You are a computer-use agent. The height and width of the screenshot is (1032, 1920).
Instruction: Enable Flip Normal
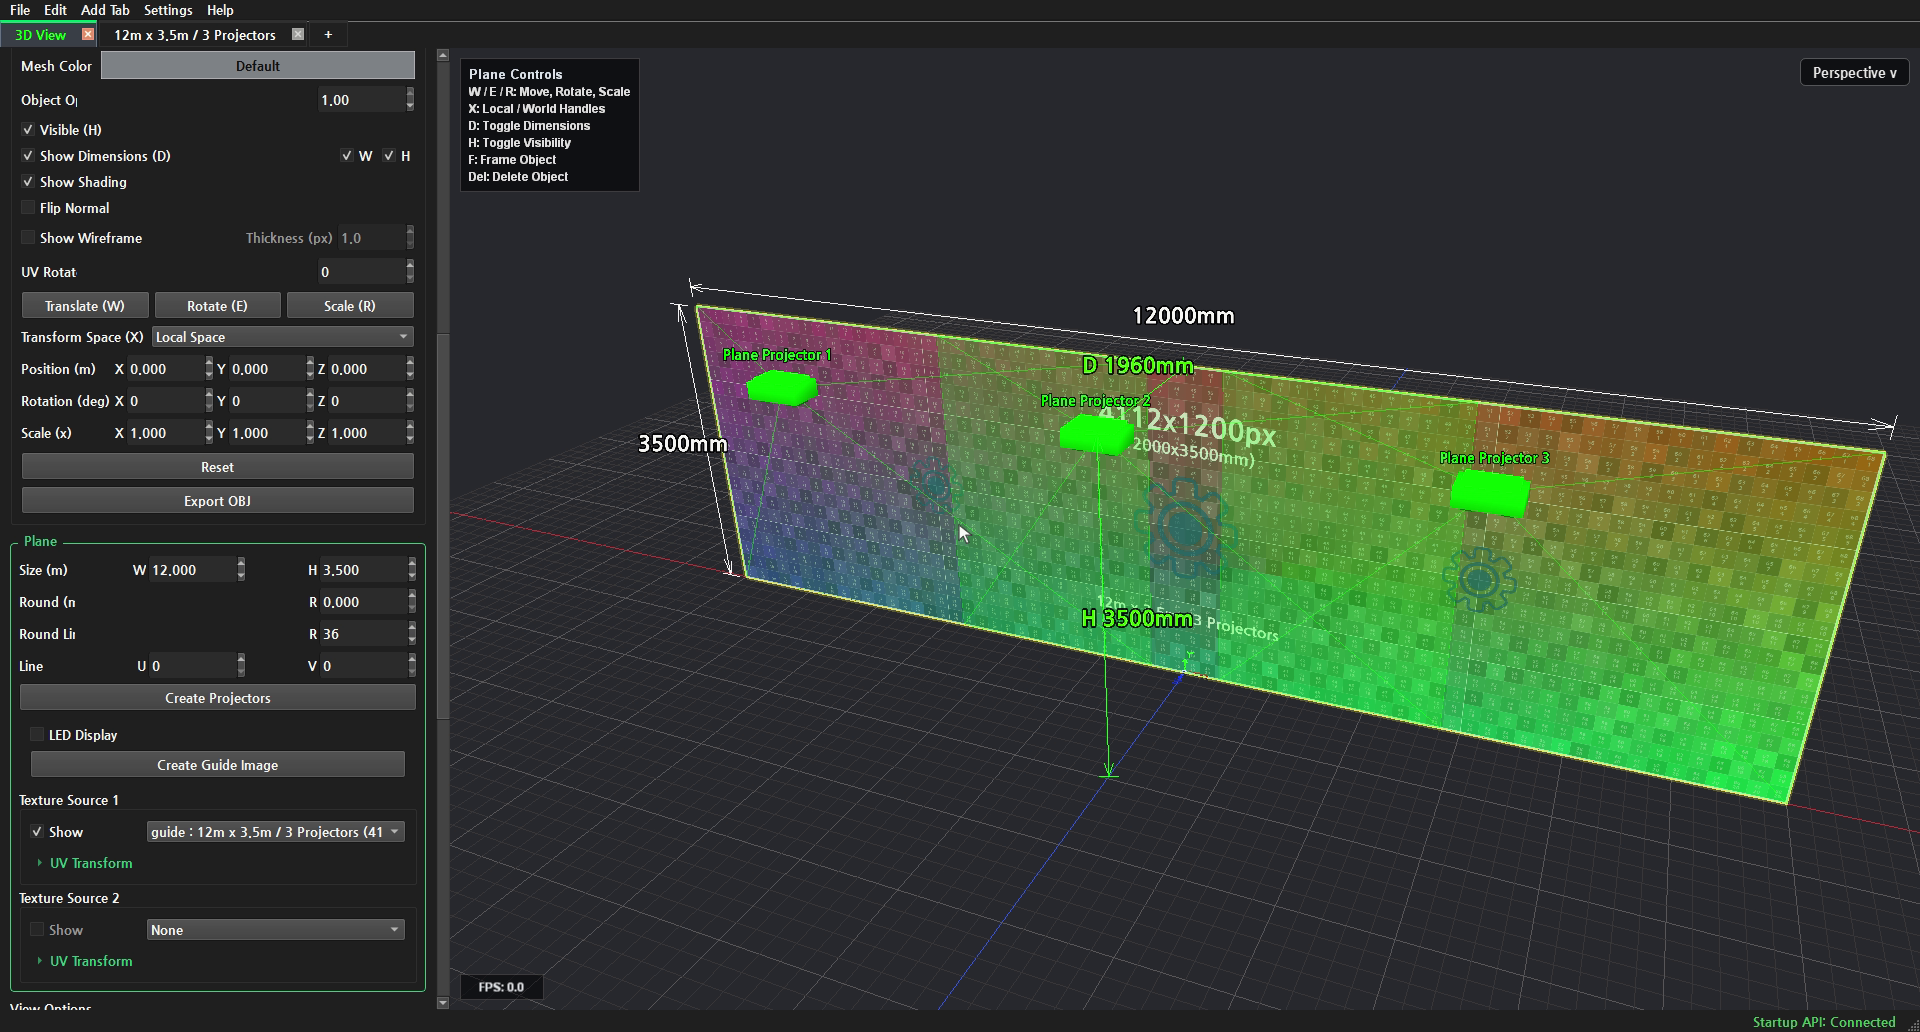28,208
